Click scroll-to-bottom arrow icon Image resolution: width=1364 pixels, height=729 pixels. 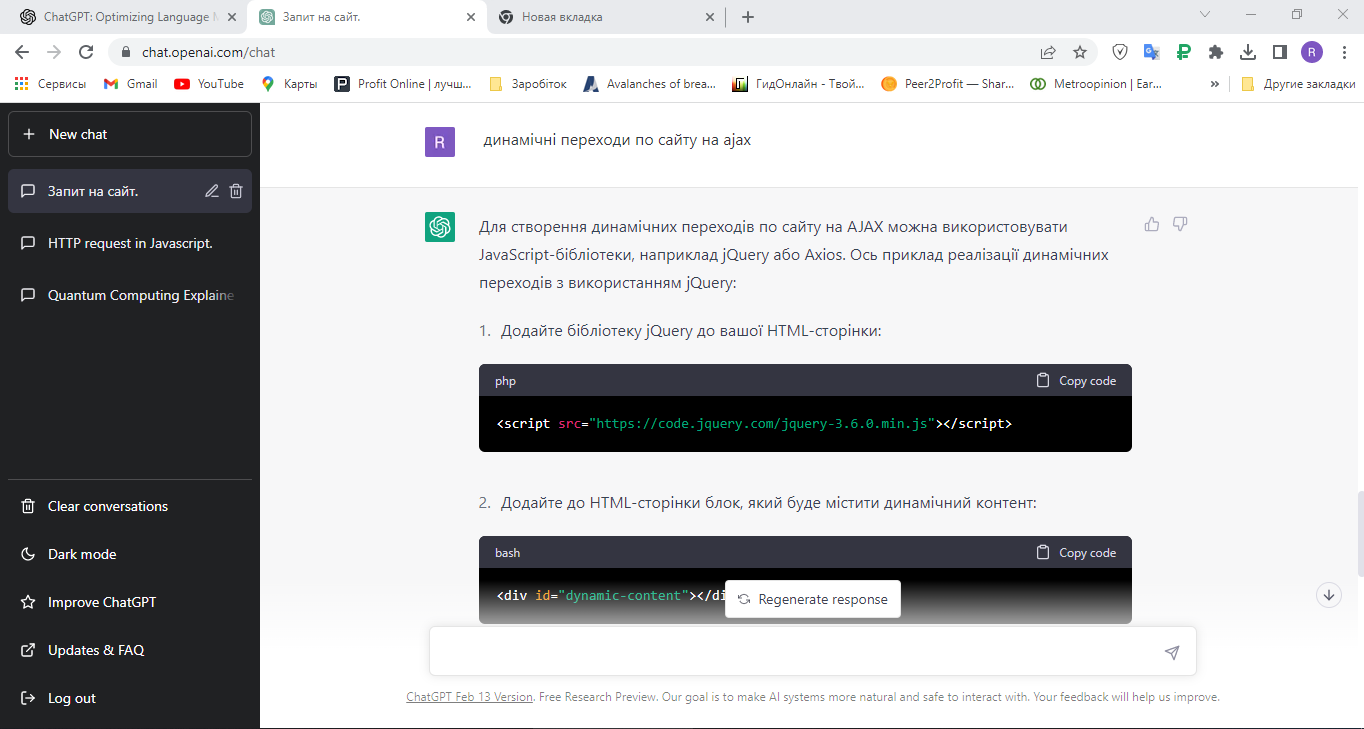[1329, 595]
